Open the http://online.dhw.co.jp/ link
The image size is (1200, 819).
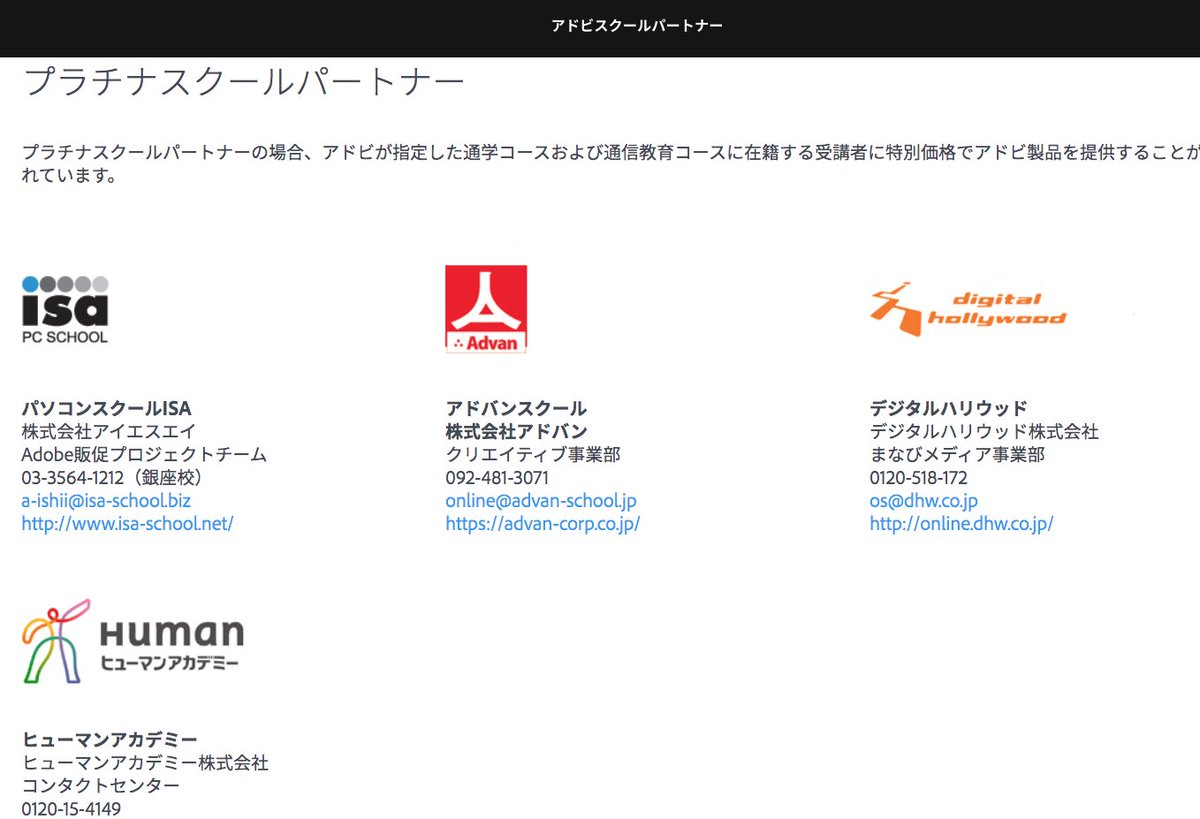point(962,524)
